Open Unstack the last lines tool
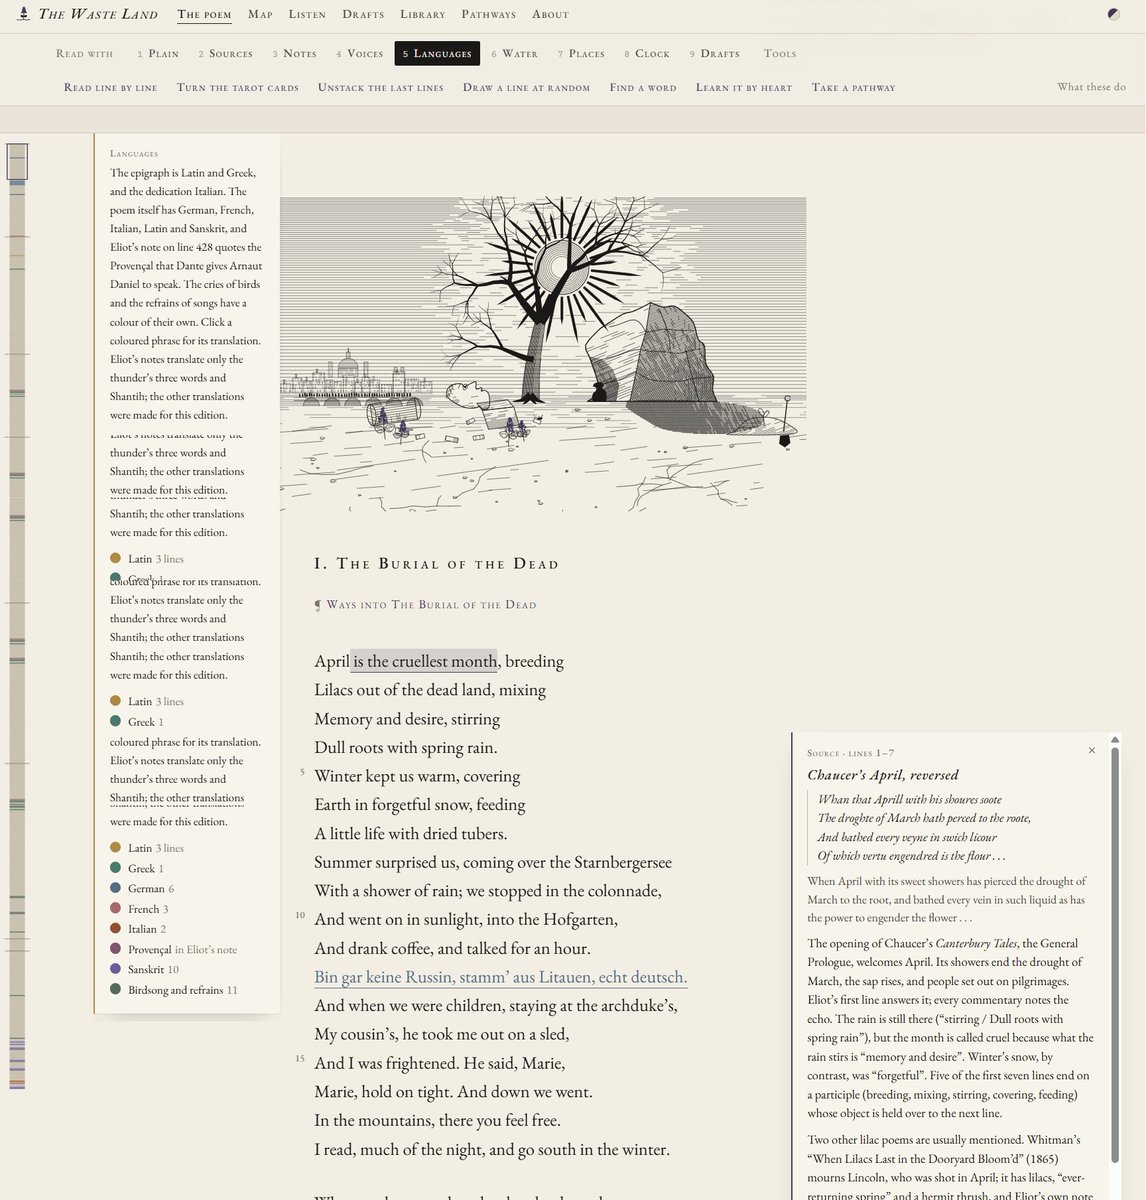Viewport: 1146px width, 1200px height. tap(381, 88)
